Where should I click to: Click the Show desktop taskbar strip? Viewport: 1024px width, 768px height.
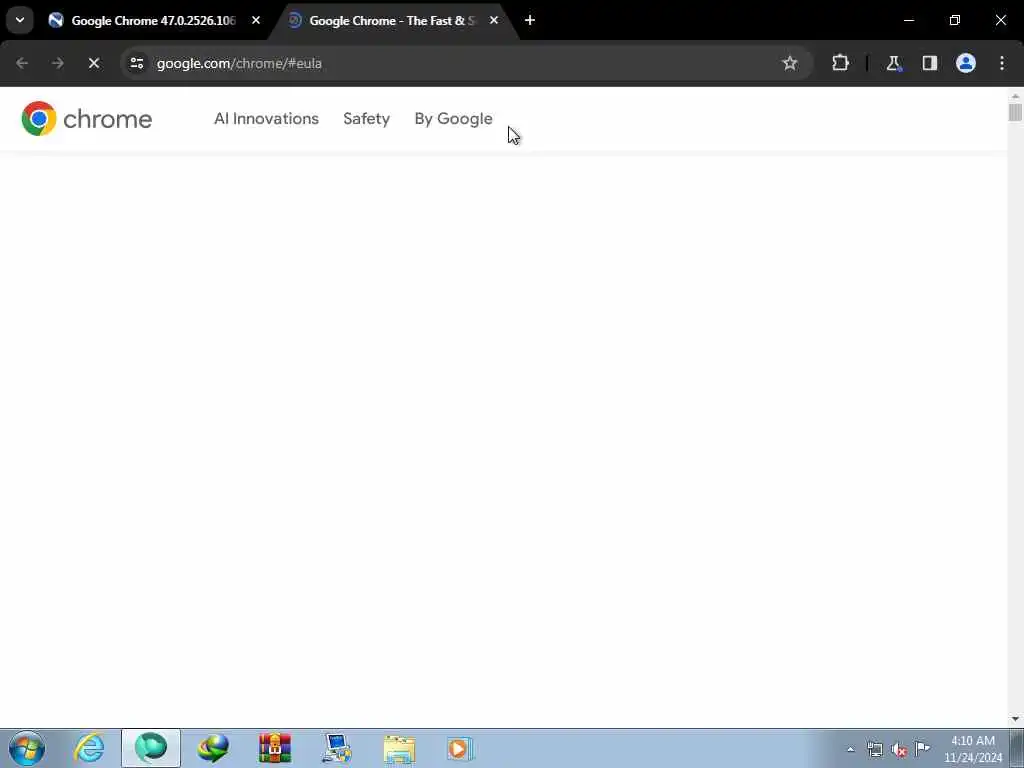pyautogui.click(x=1018, y=748)
